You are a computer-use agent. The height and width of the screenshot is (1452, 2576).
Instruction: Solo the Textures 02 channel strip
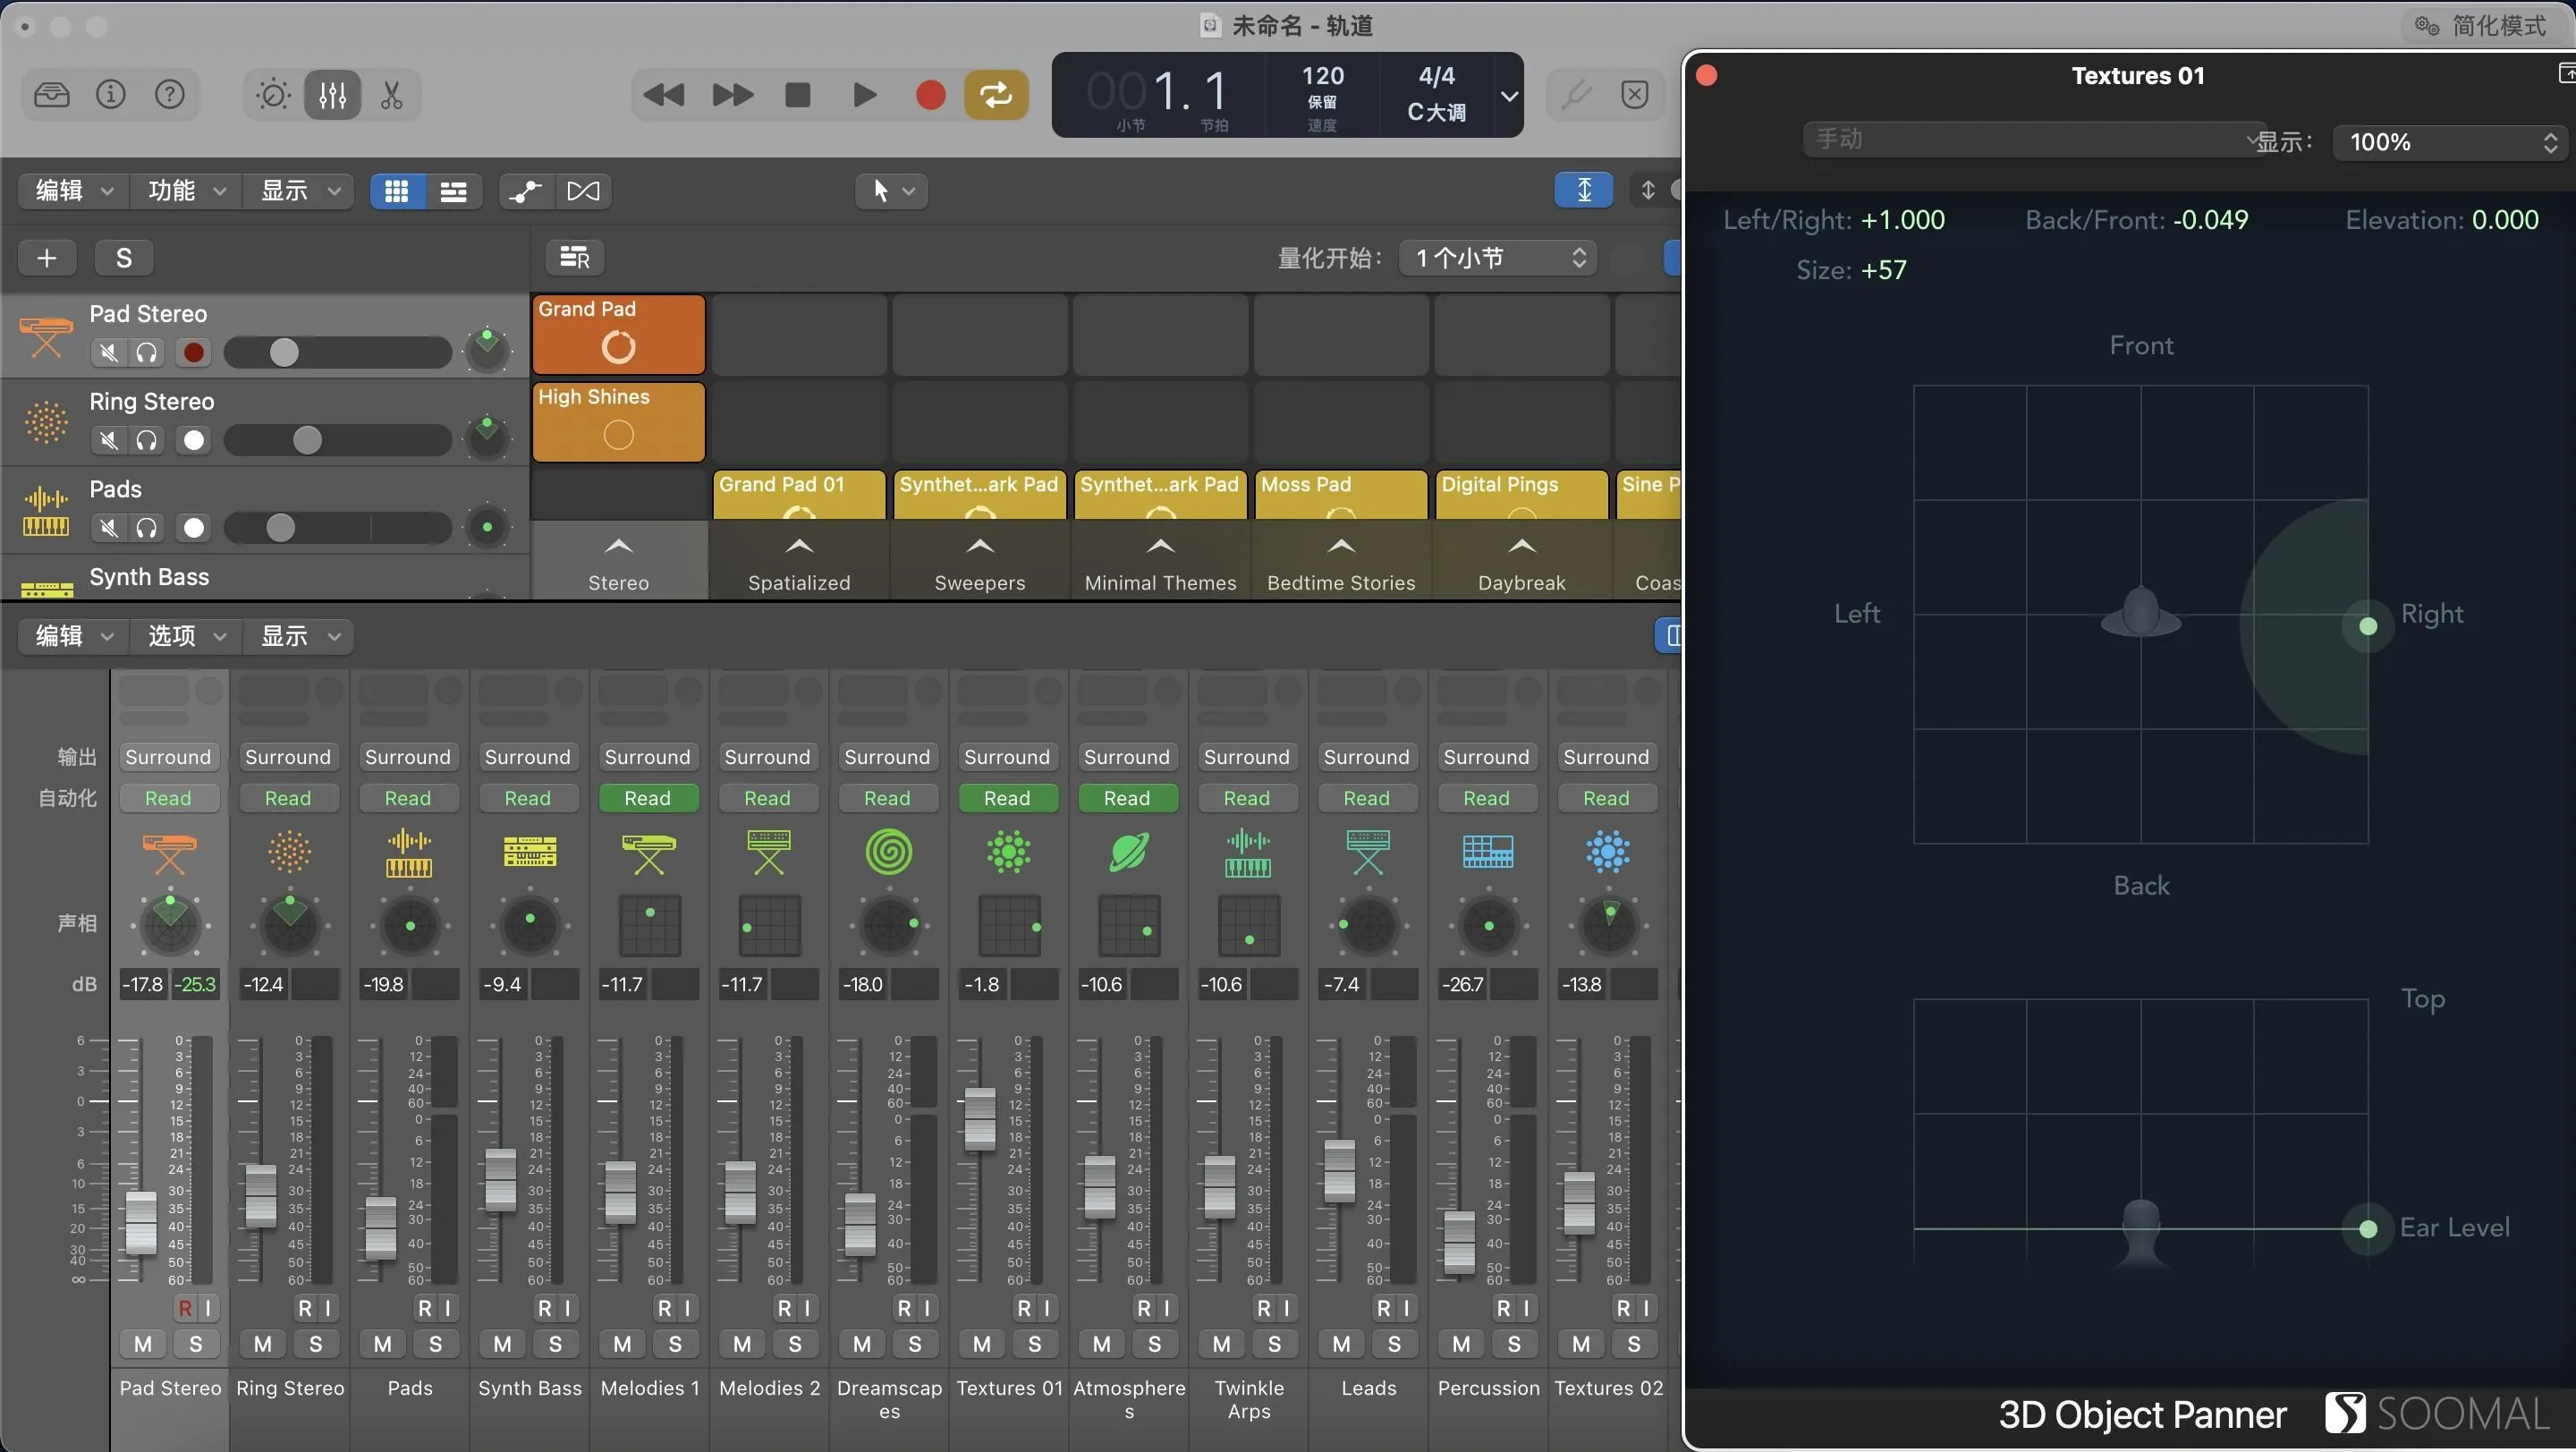1634,1344
